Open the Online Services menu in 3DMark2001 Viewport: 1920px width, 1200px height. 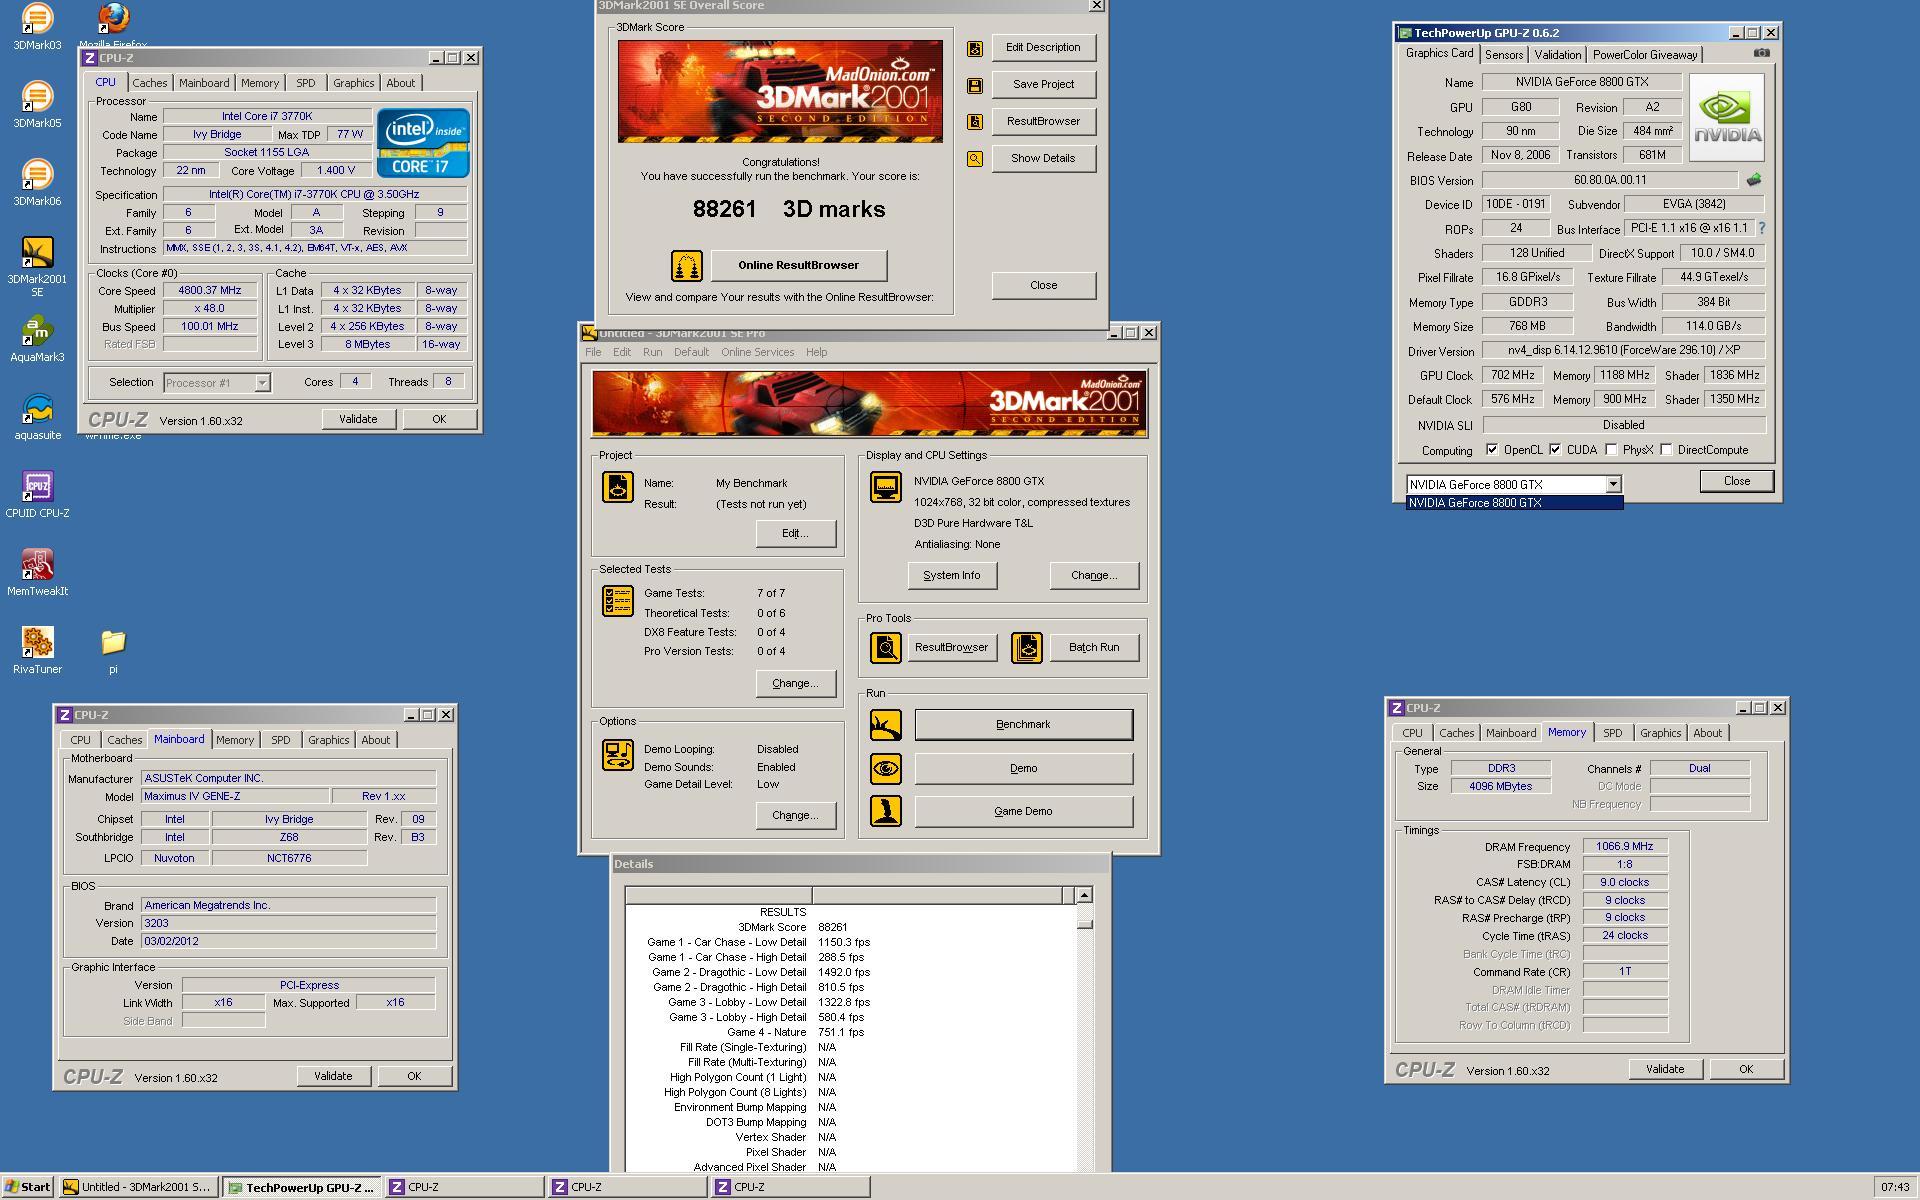(757, 352)
